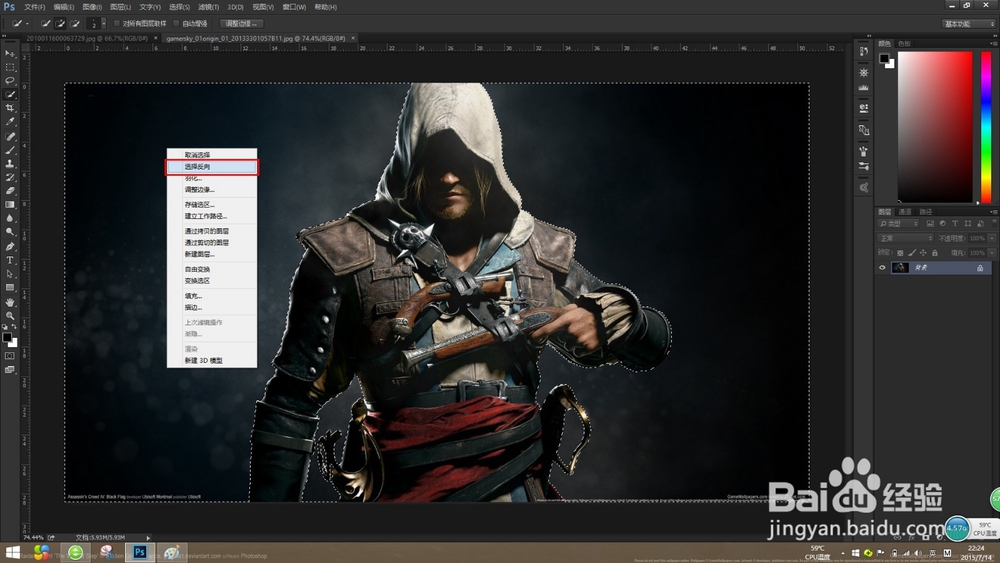Select the Dodge tool
1000x563 pixels.
tap(10, 232)
